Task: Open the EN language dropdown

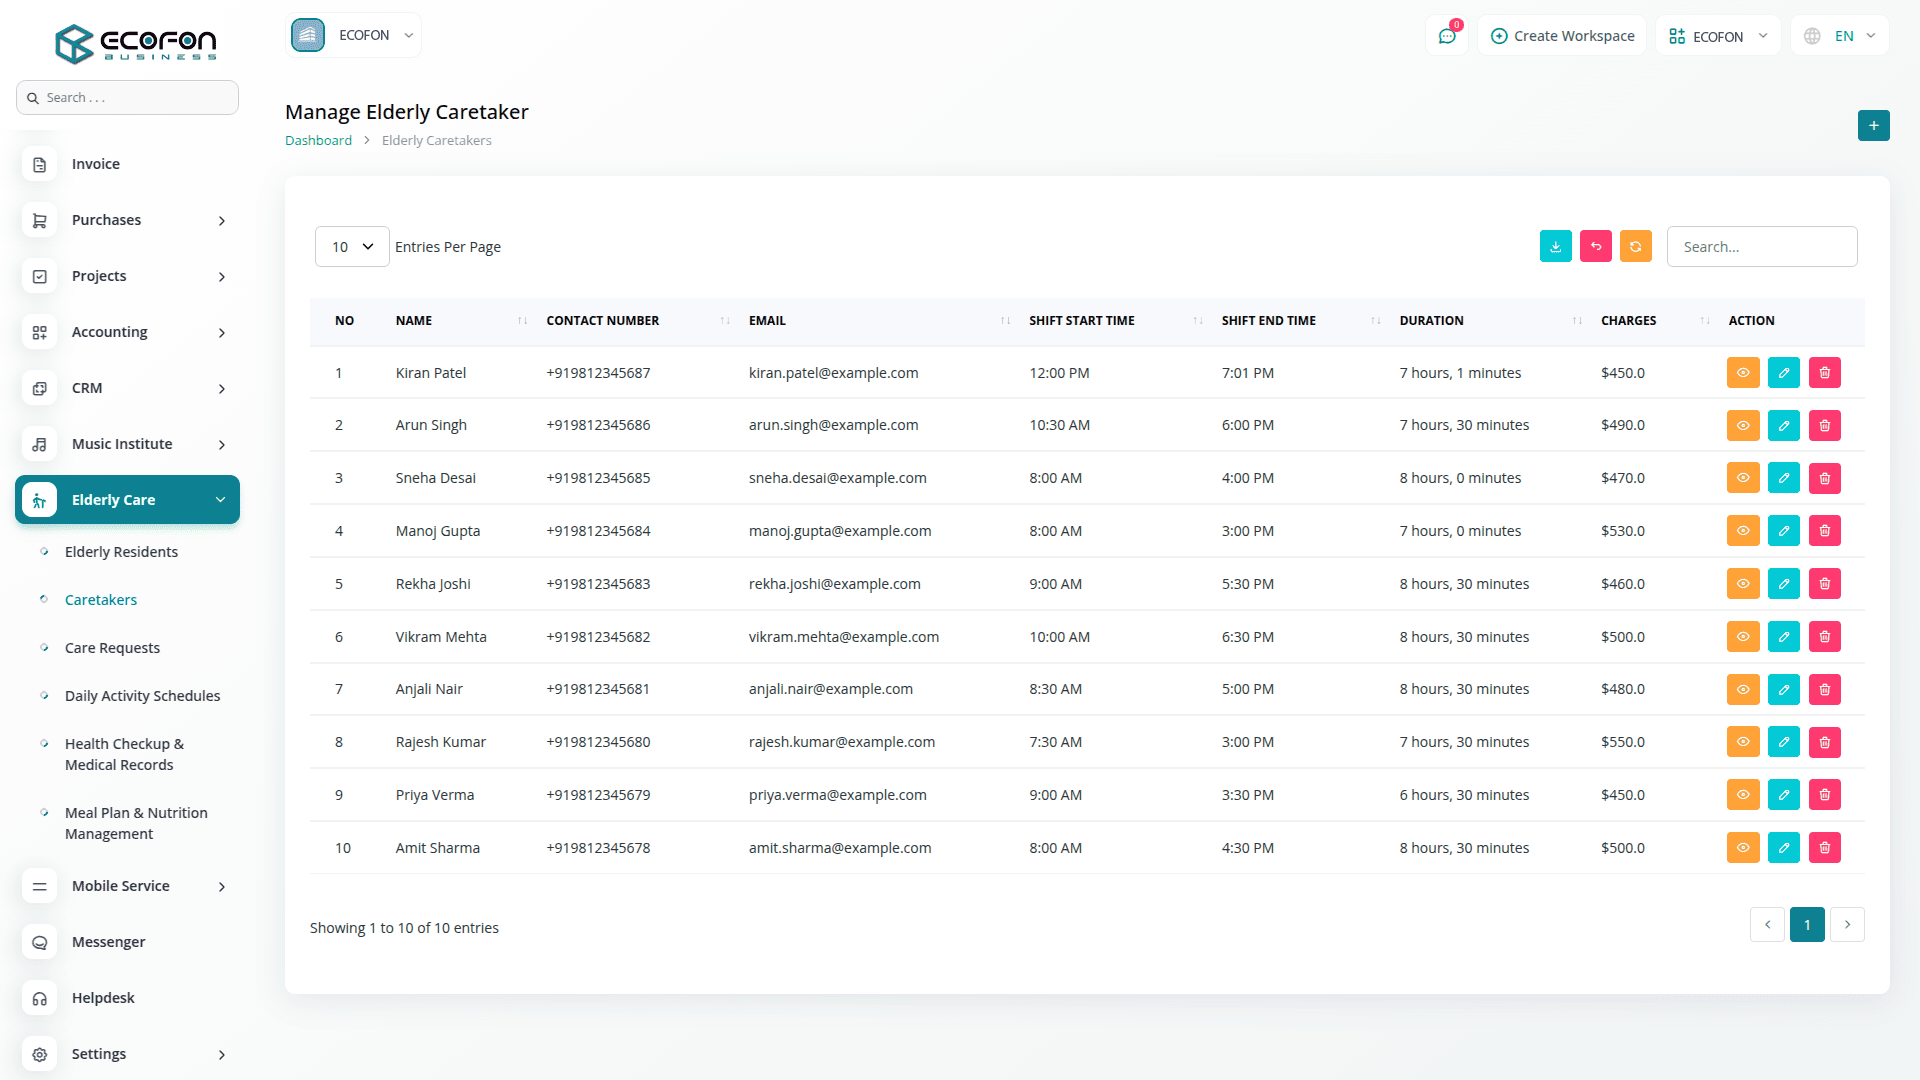Action: (x=1841, y=36)
